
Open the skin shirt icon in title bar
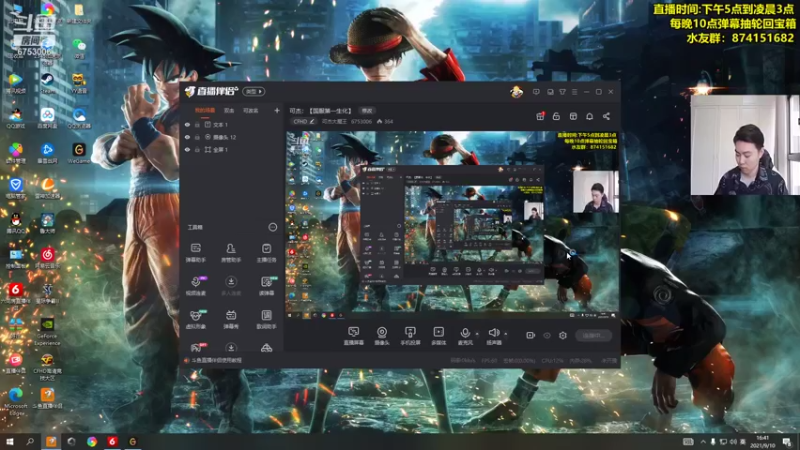point(562,92)
